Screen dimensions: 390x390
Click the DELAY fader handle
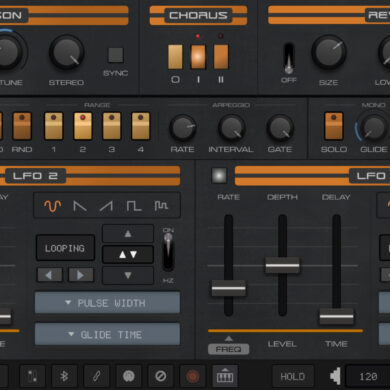(336, 316)
